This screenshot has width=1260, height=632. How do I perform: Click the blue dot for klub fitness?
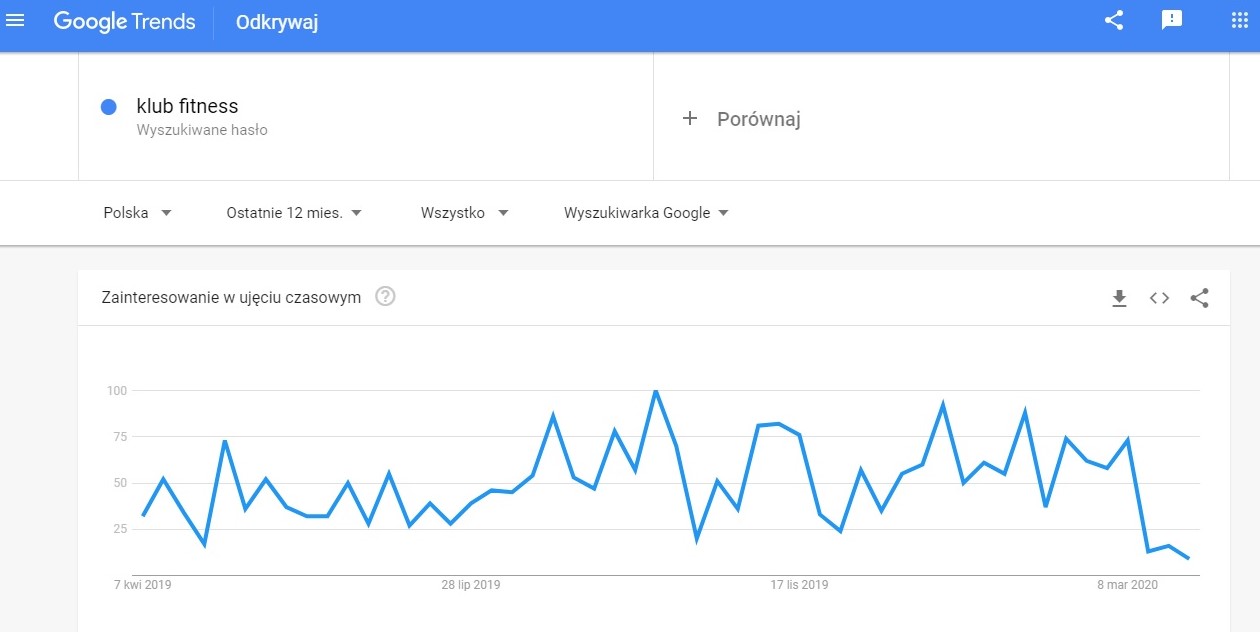click(109, 107)
